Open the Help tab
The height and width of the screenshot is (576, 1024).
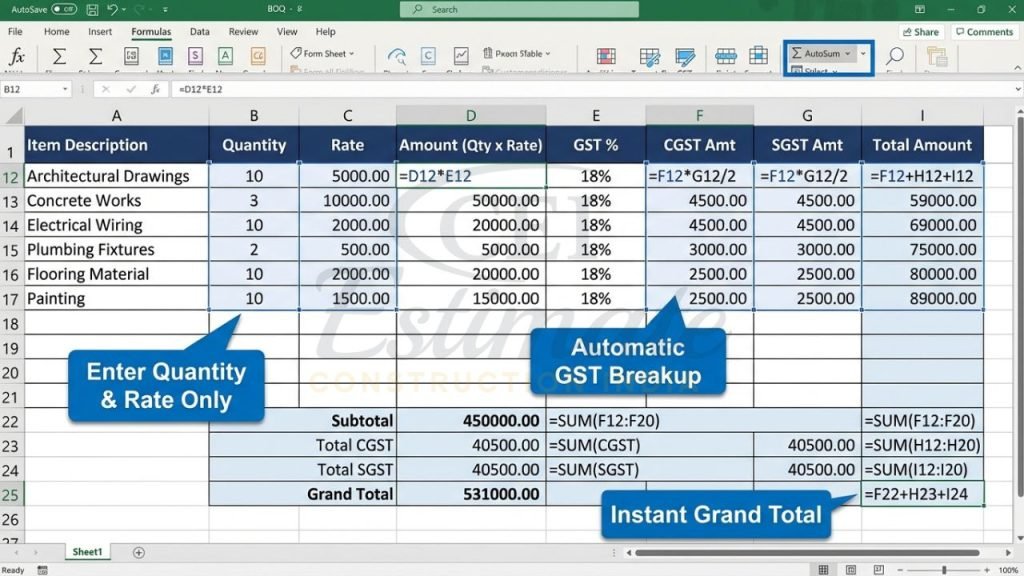[x=325, y=31]
